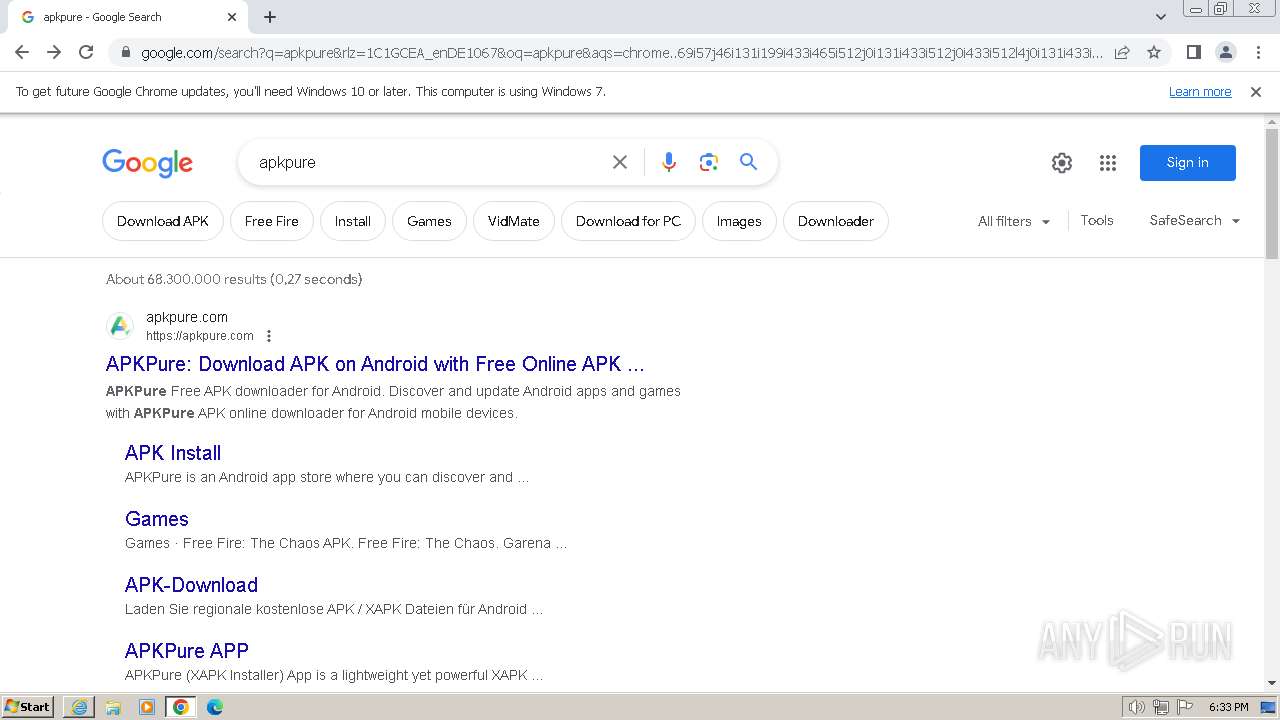Select the Free Fire filter chip
Screen dimensions: 1280x720
(272, 221)
